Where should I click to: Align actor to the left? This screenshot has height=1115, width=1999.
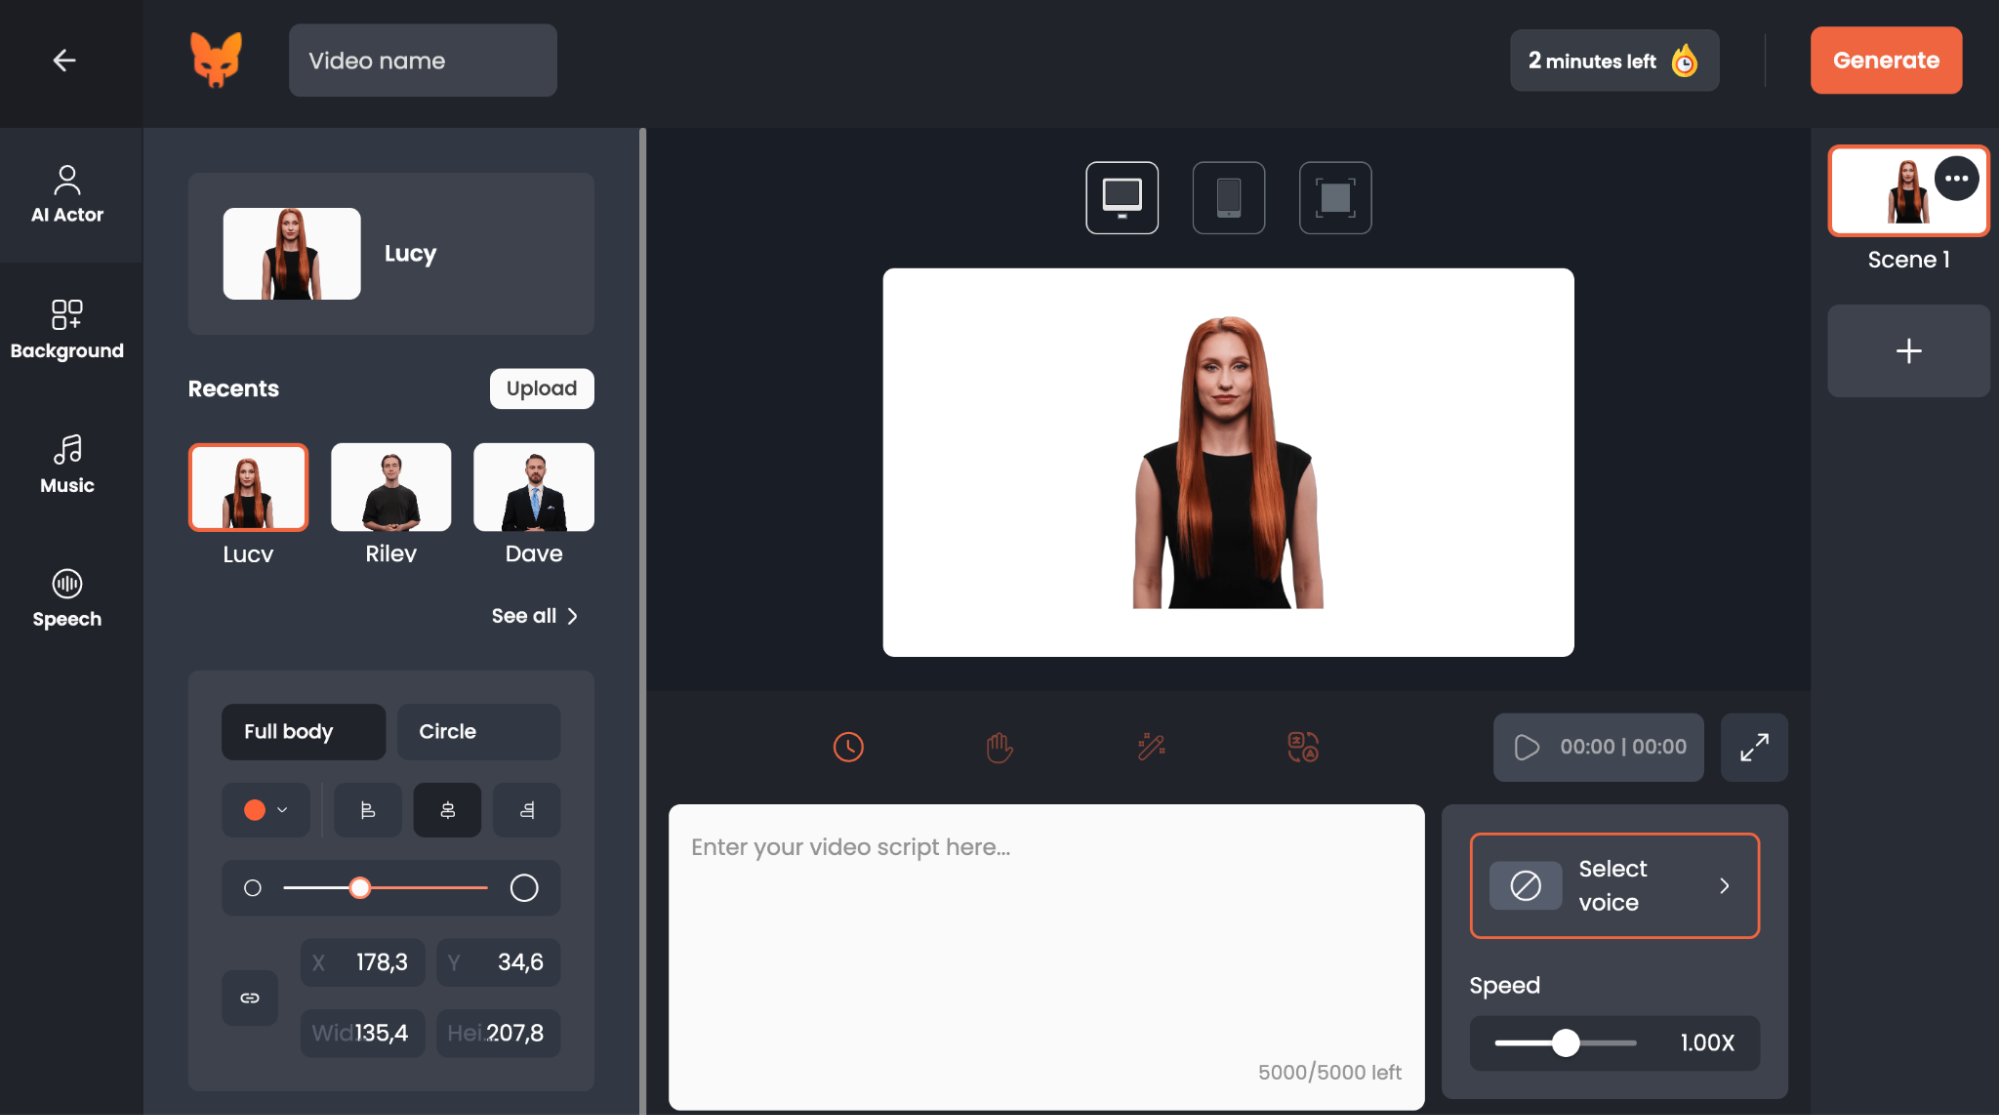point(368,810)
